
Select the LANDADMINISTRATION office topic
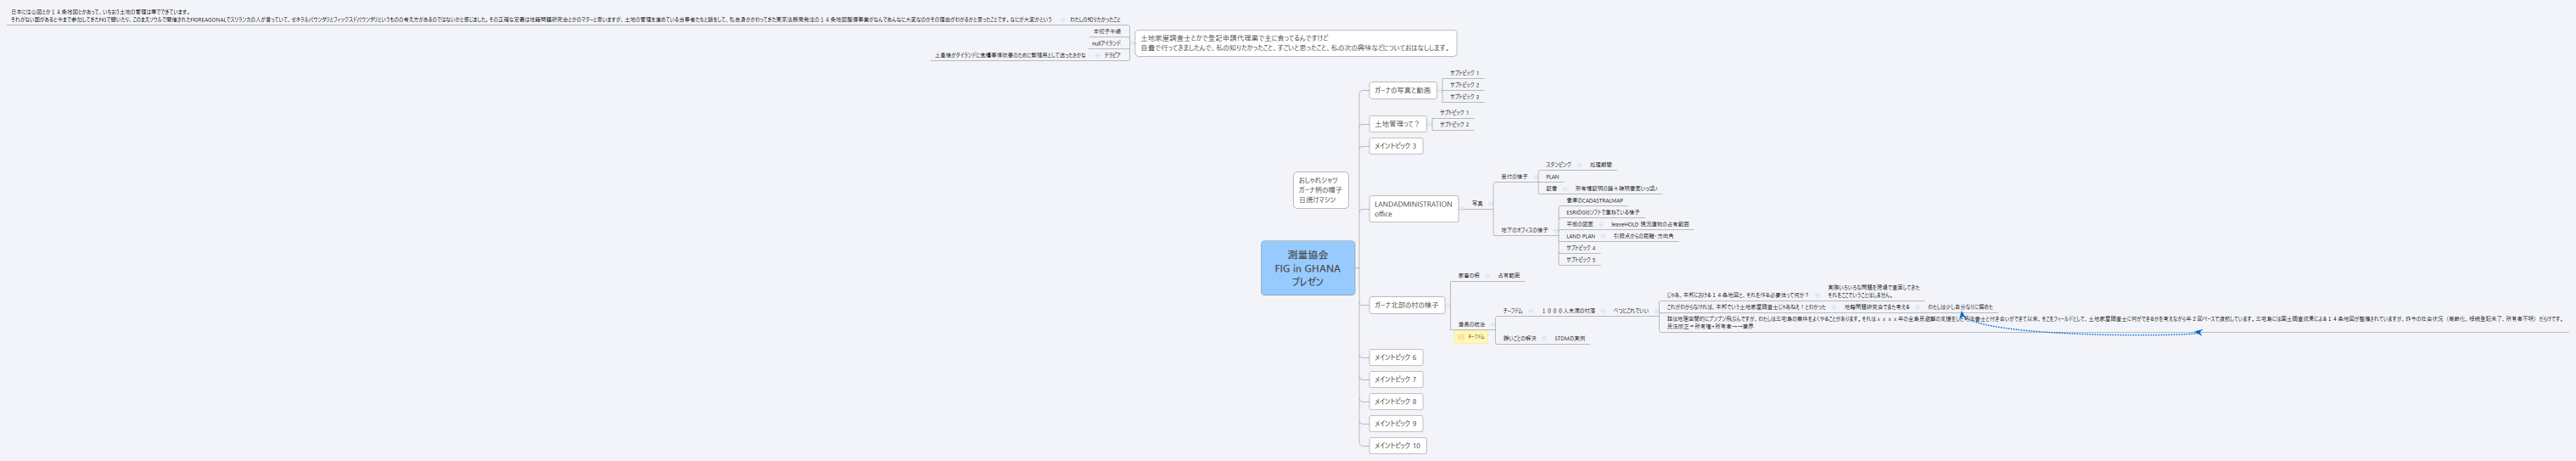point(1412,208)
